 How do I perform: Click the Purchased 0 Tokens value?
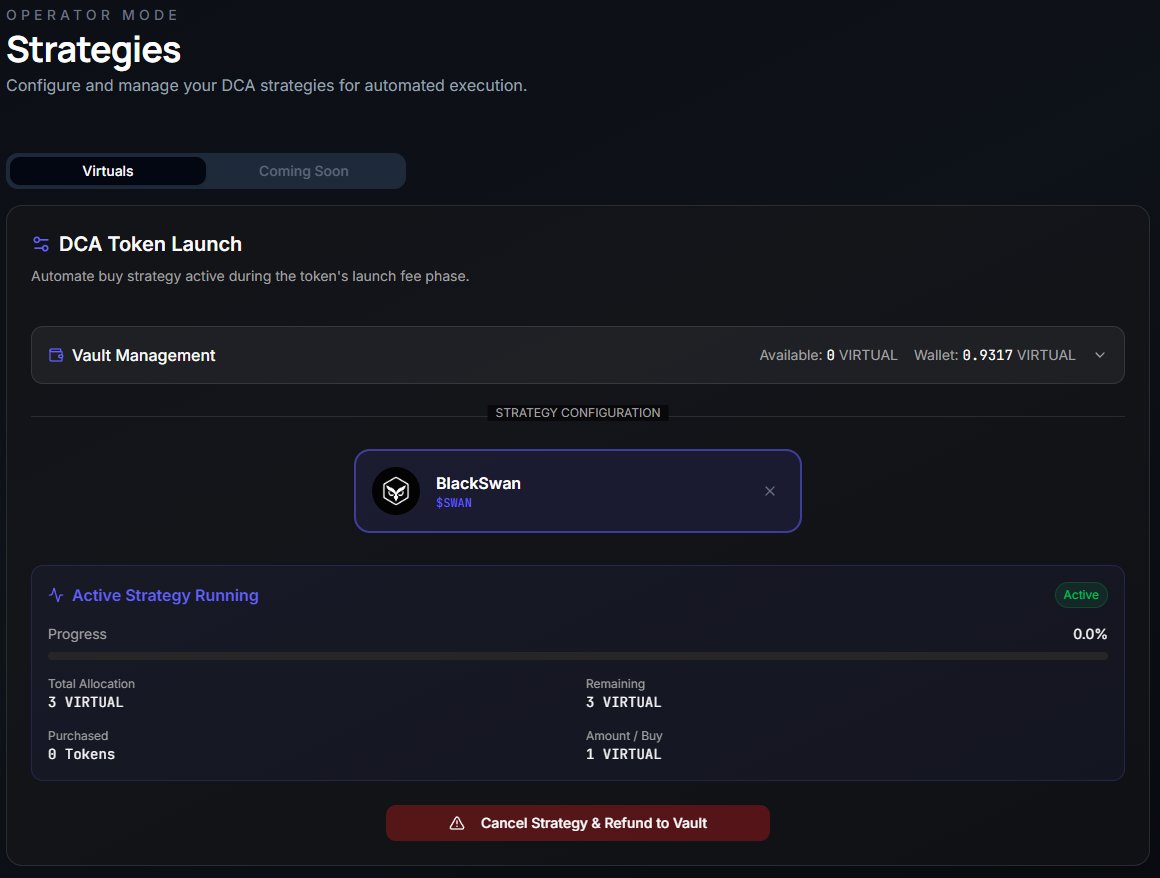click(81, 754)
